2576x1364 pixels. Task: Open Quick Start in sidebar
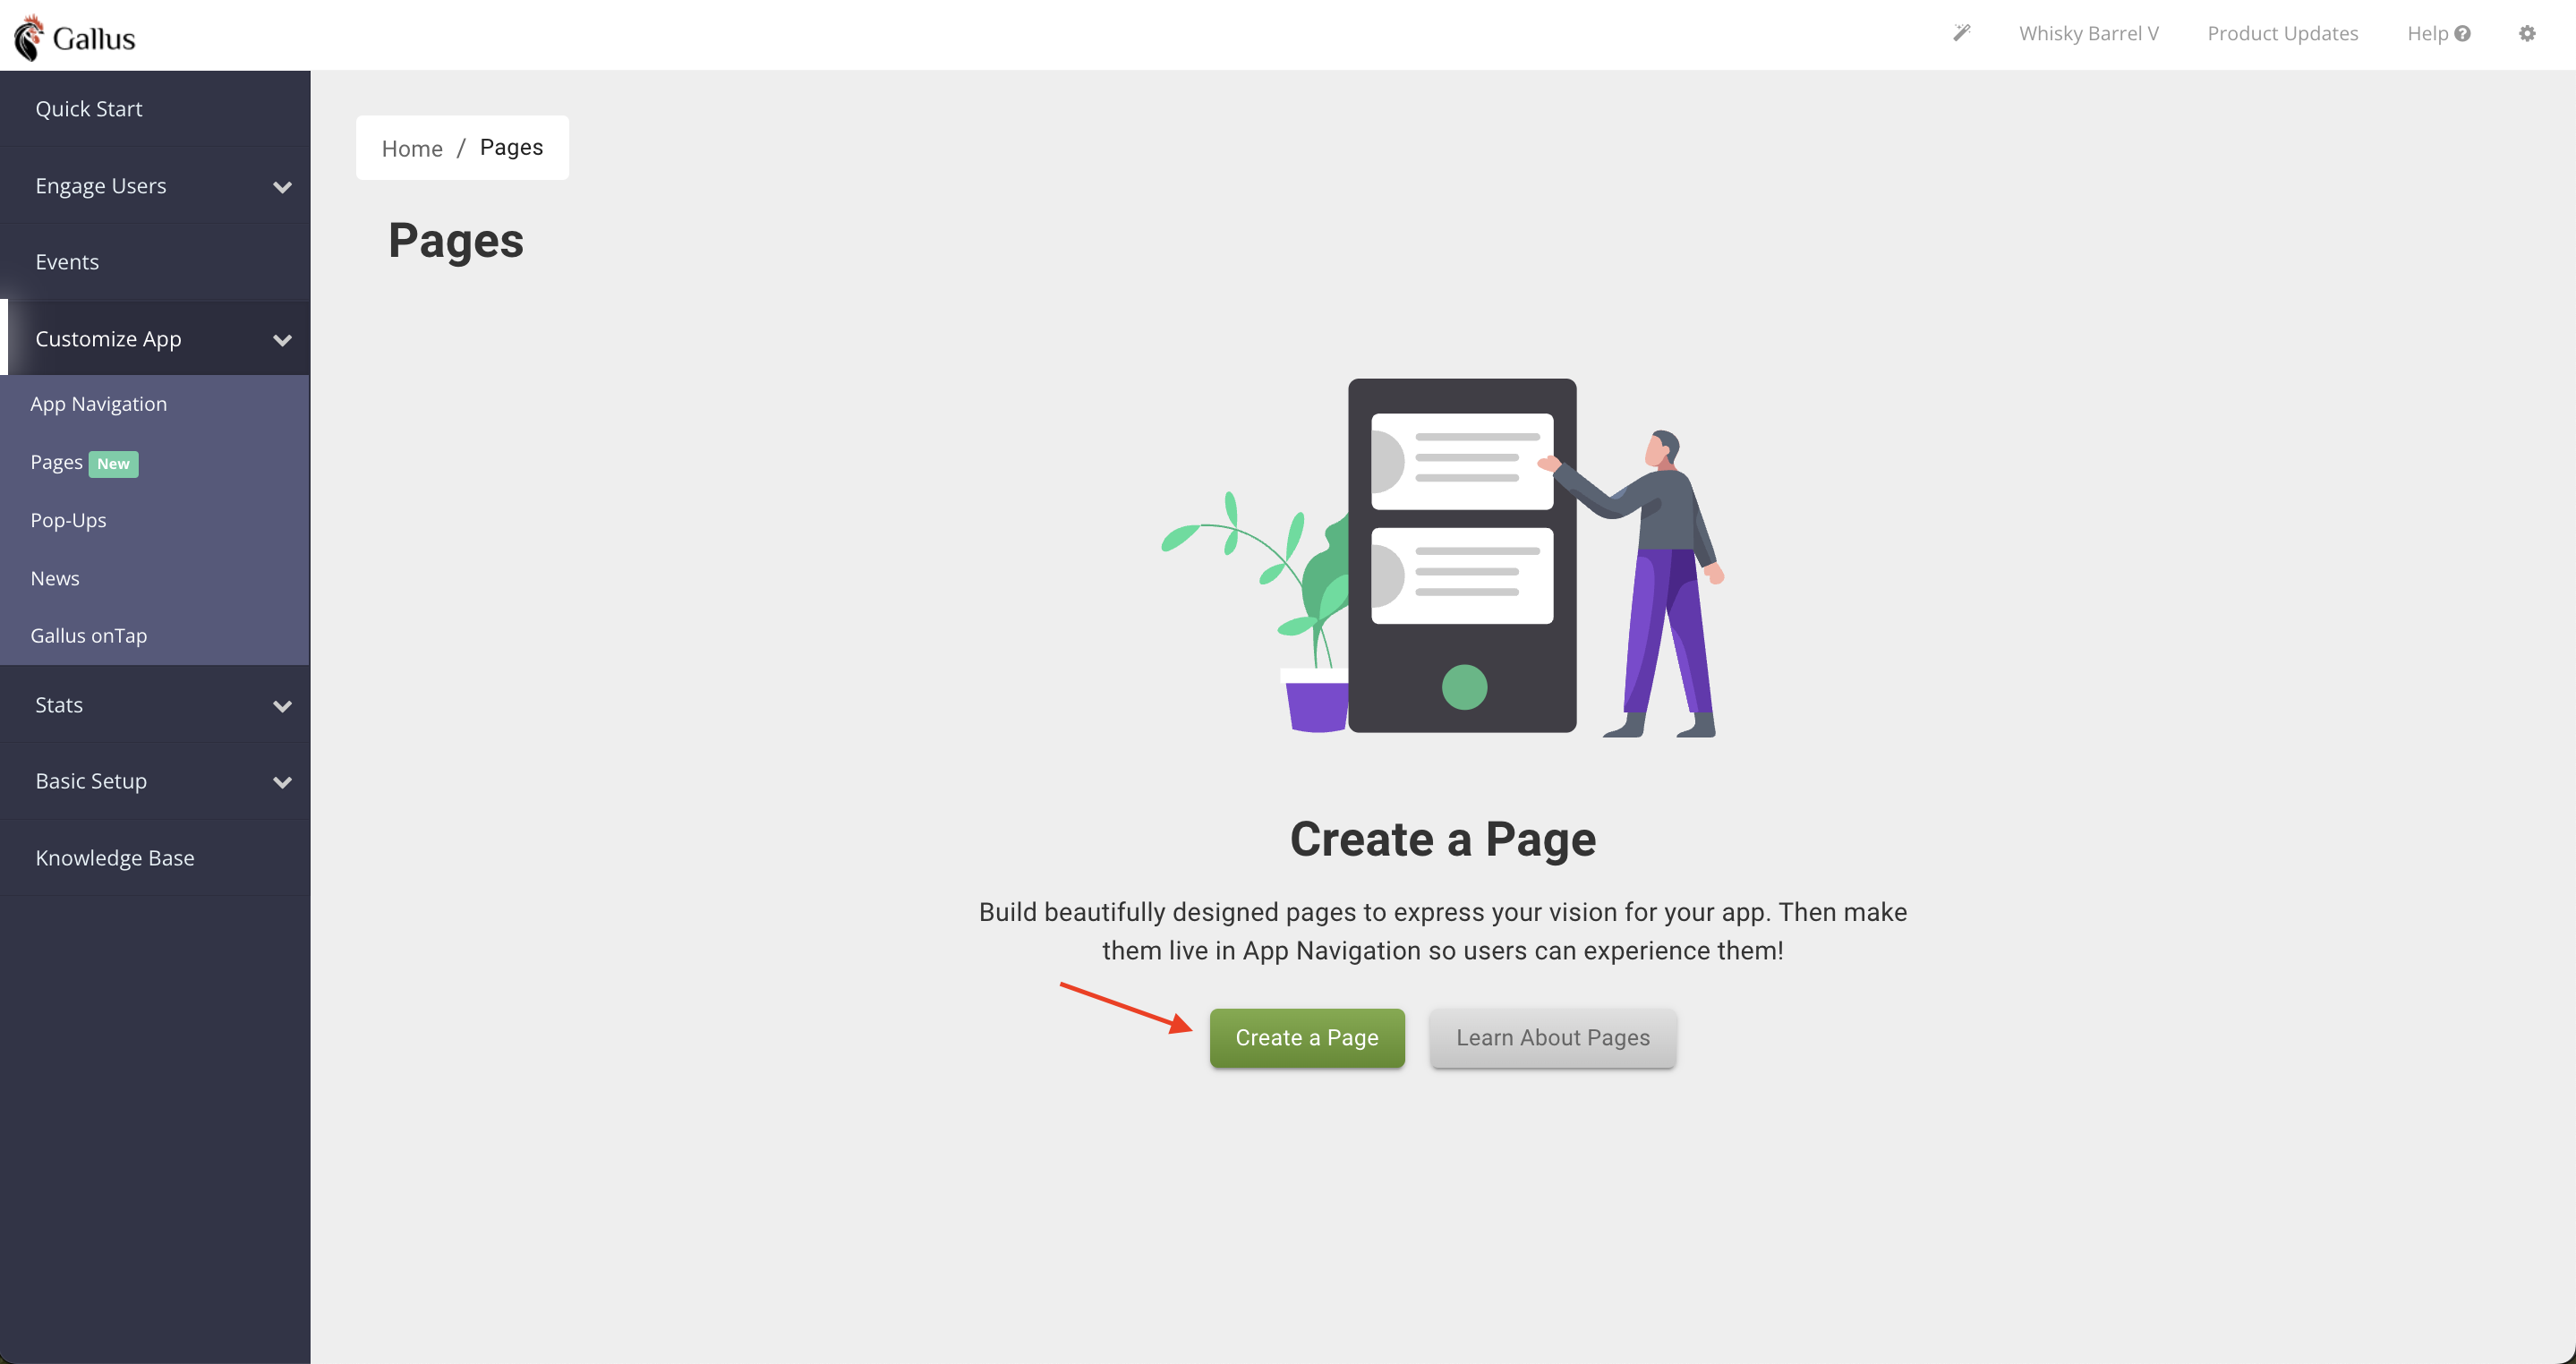pos(155,108)
